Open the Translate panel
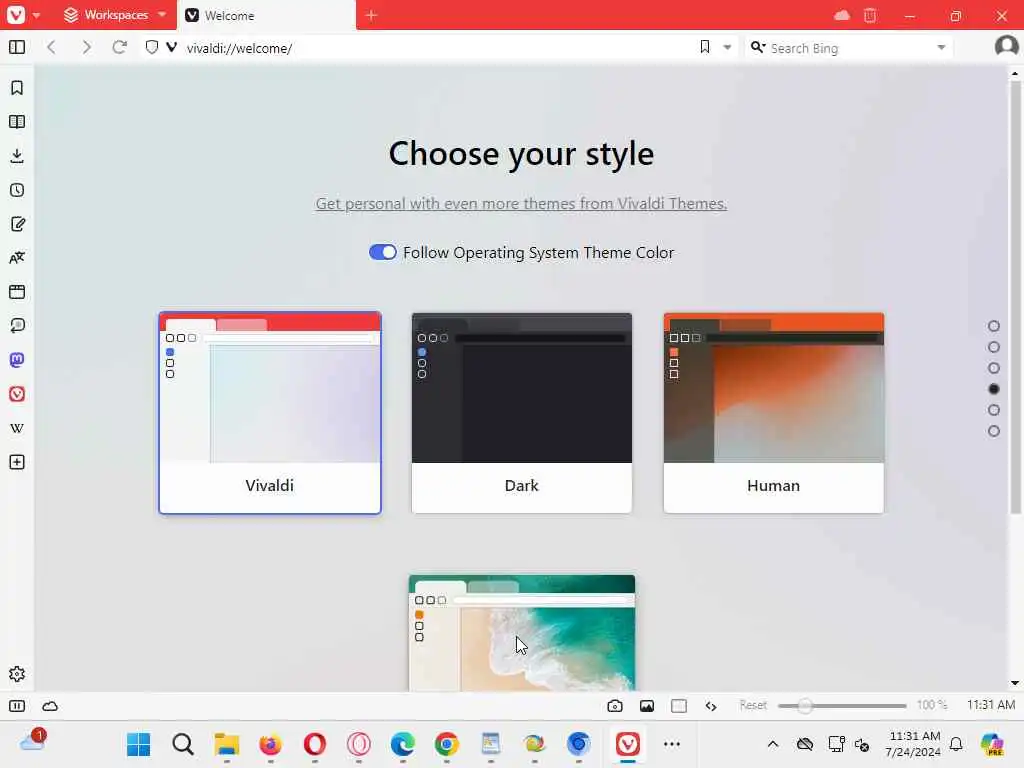The height and width of the screenshot is (768, 1024). tap(17, 258)
